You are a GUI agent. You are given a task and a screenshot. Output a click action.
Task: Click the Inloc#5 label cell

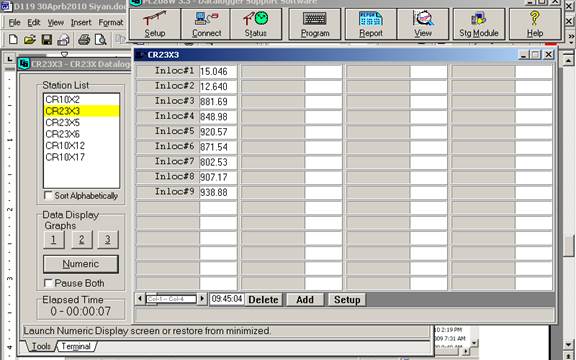coord(168,132)
